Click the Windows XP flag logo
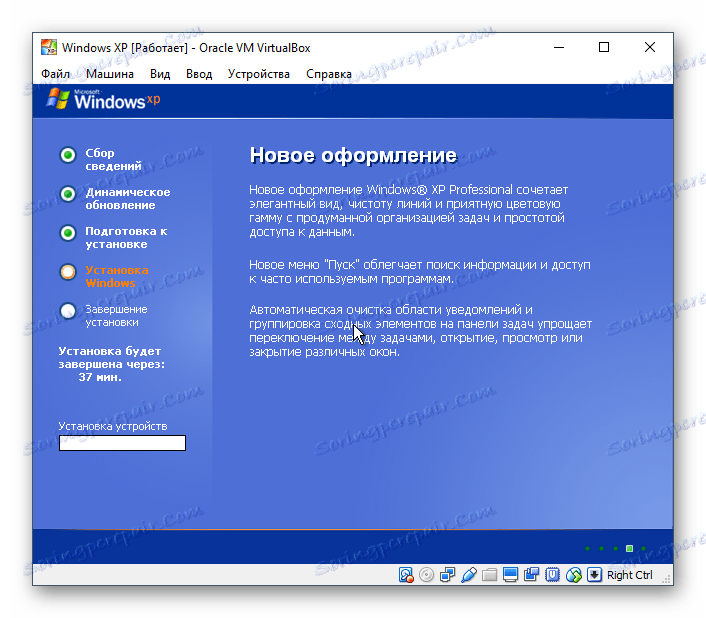The height and width of the screenshot is (618, 706). tap(58, 99)
